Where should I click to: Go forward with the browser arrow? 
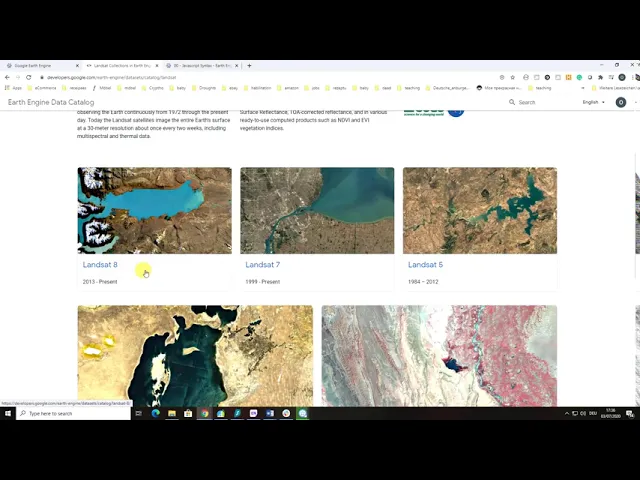pyautogui.click(x=18, y=77)
